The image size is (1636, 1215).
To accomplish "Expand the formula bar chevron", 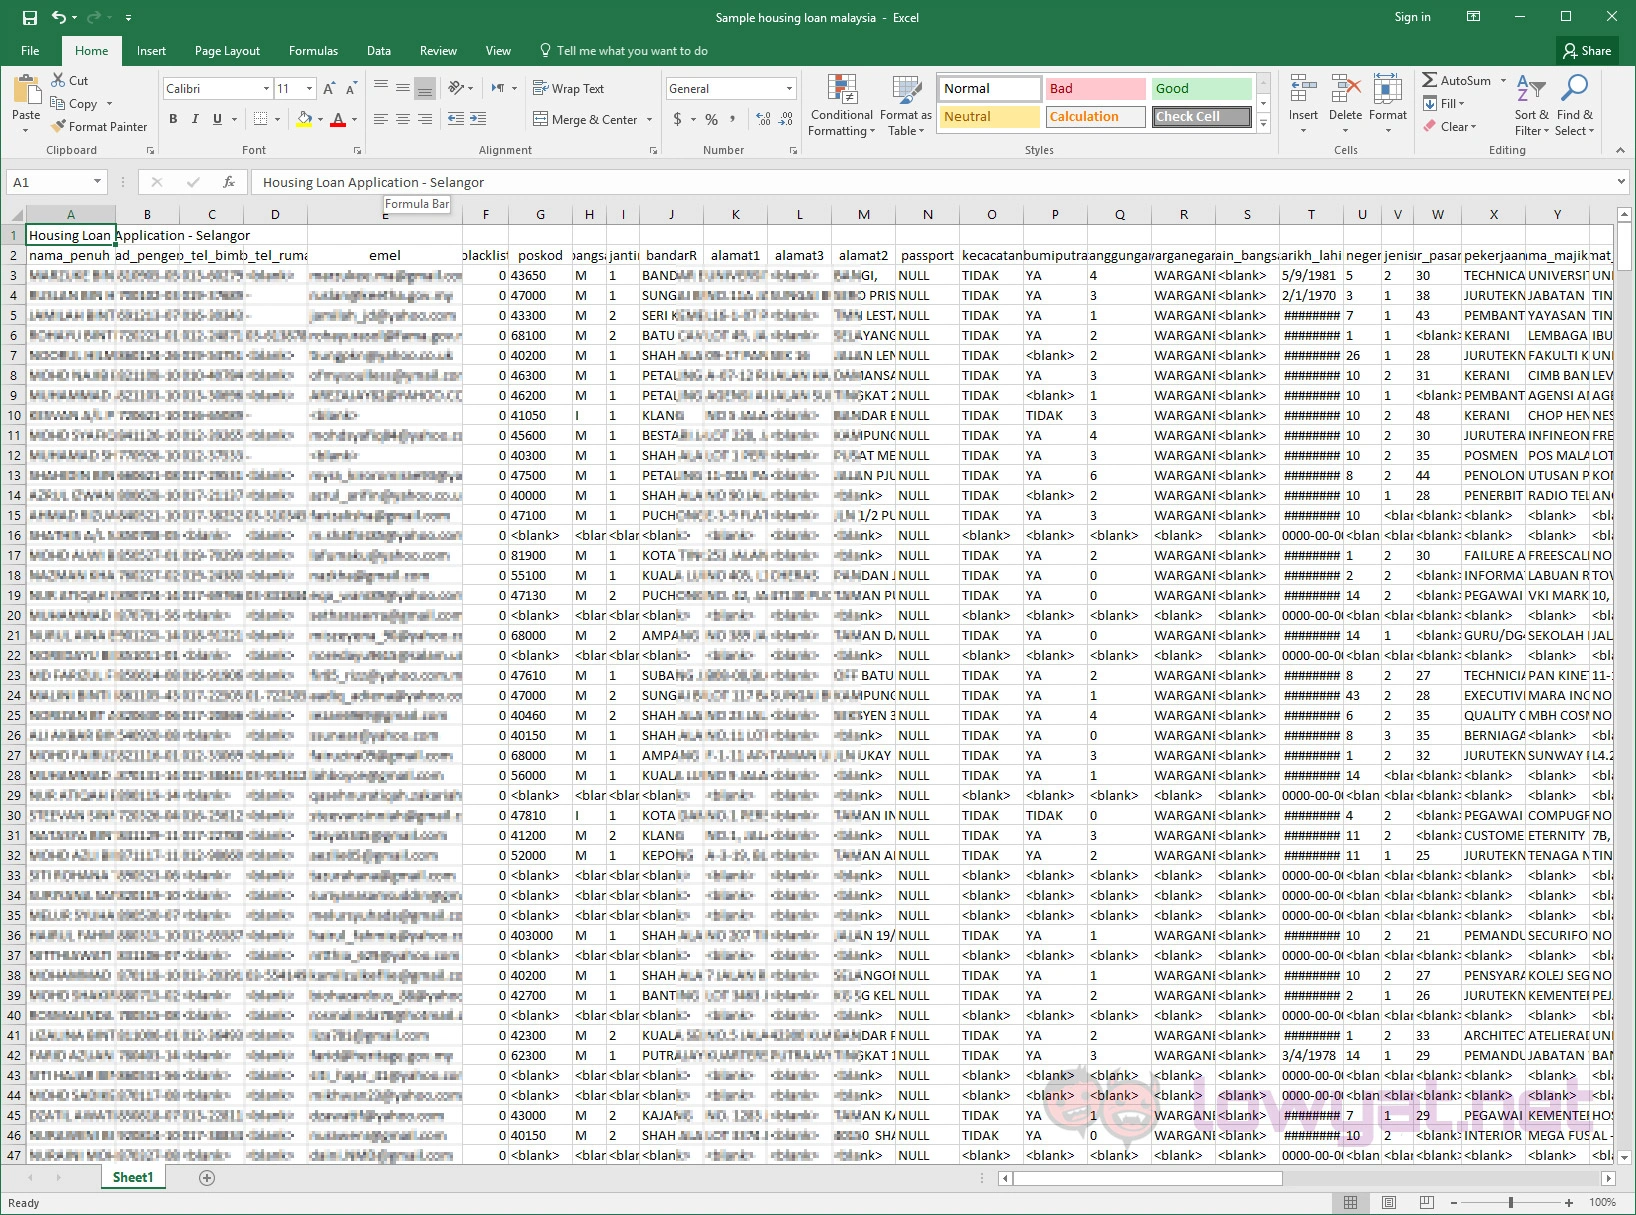I will coord(1621,182).
